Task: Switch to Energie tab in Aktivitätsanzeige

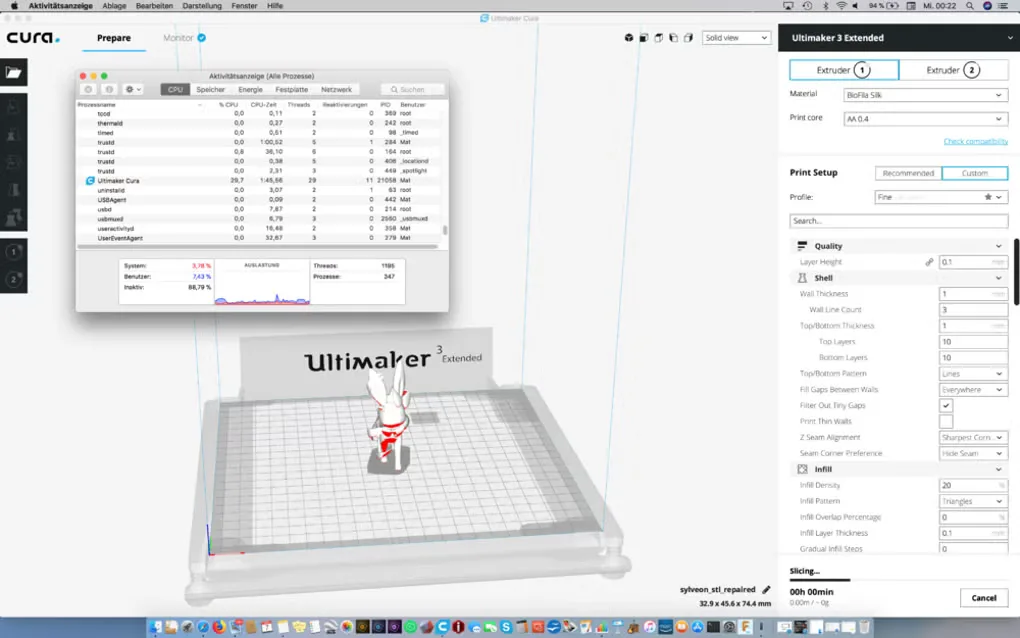Action: pyautogui.click(x=250, y=90)
